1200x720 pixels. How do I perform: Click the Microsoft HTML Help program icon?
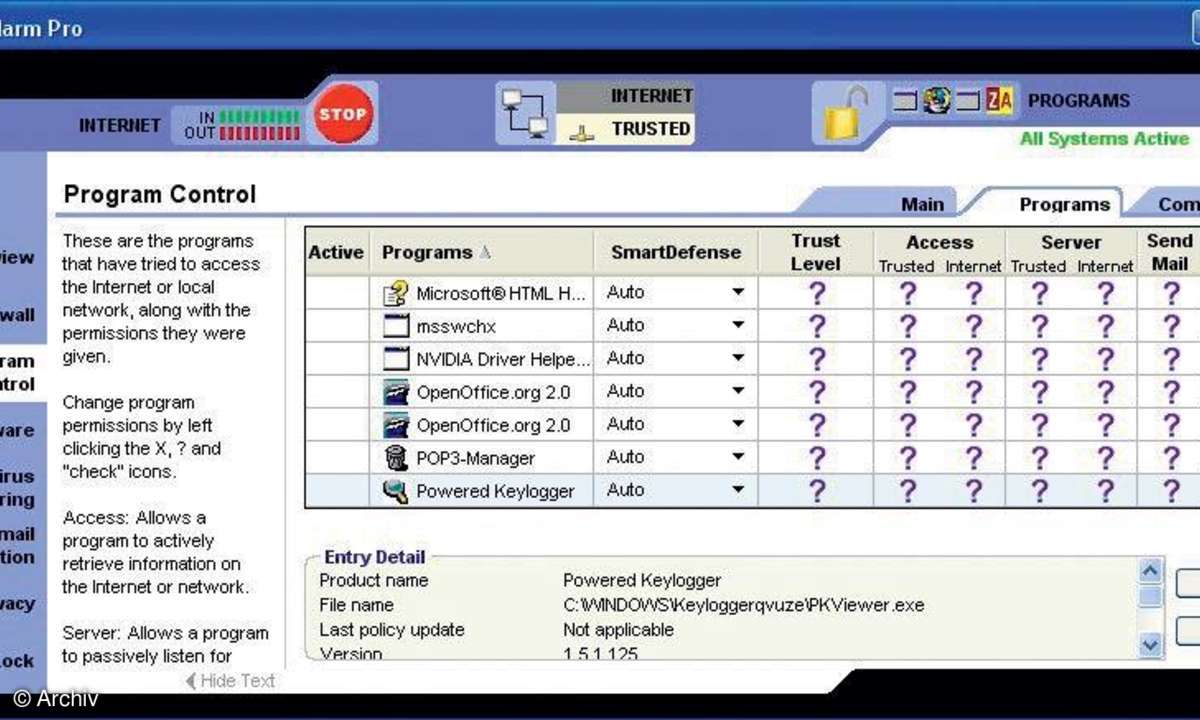click(x=396, y=294)
